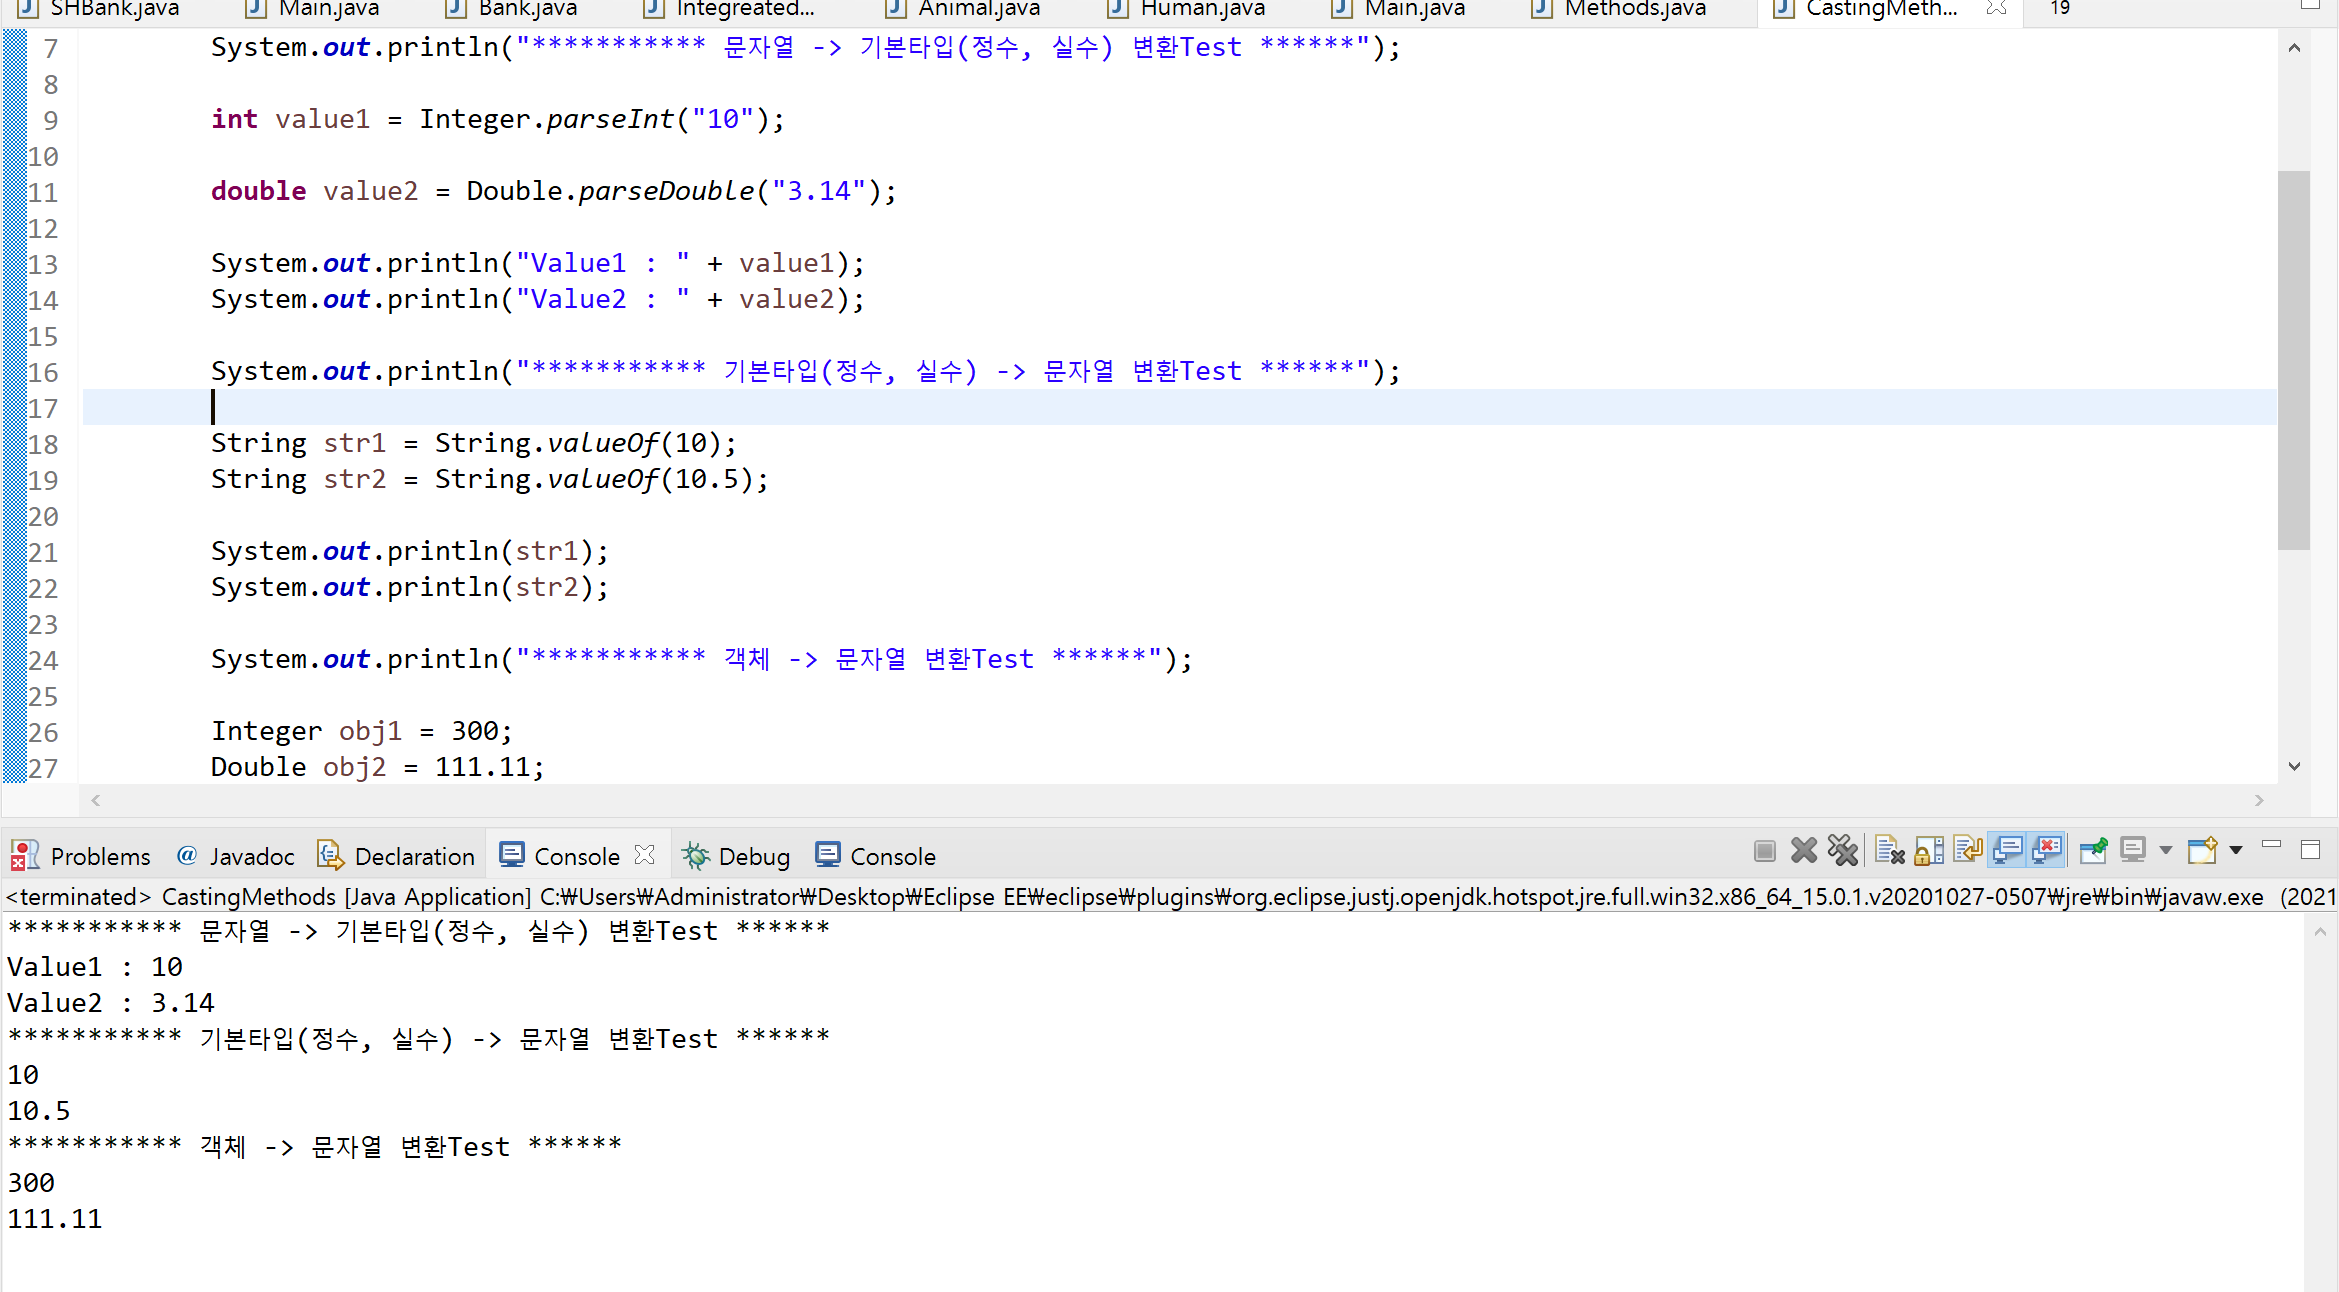Remove the launch with the single X icon
Viewport: 2339px width, 1292px height.
[x=1804, y=851]
